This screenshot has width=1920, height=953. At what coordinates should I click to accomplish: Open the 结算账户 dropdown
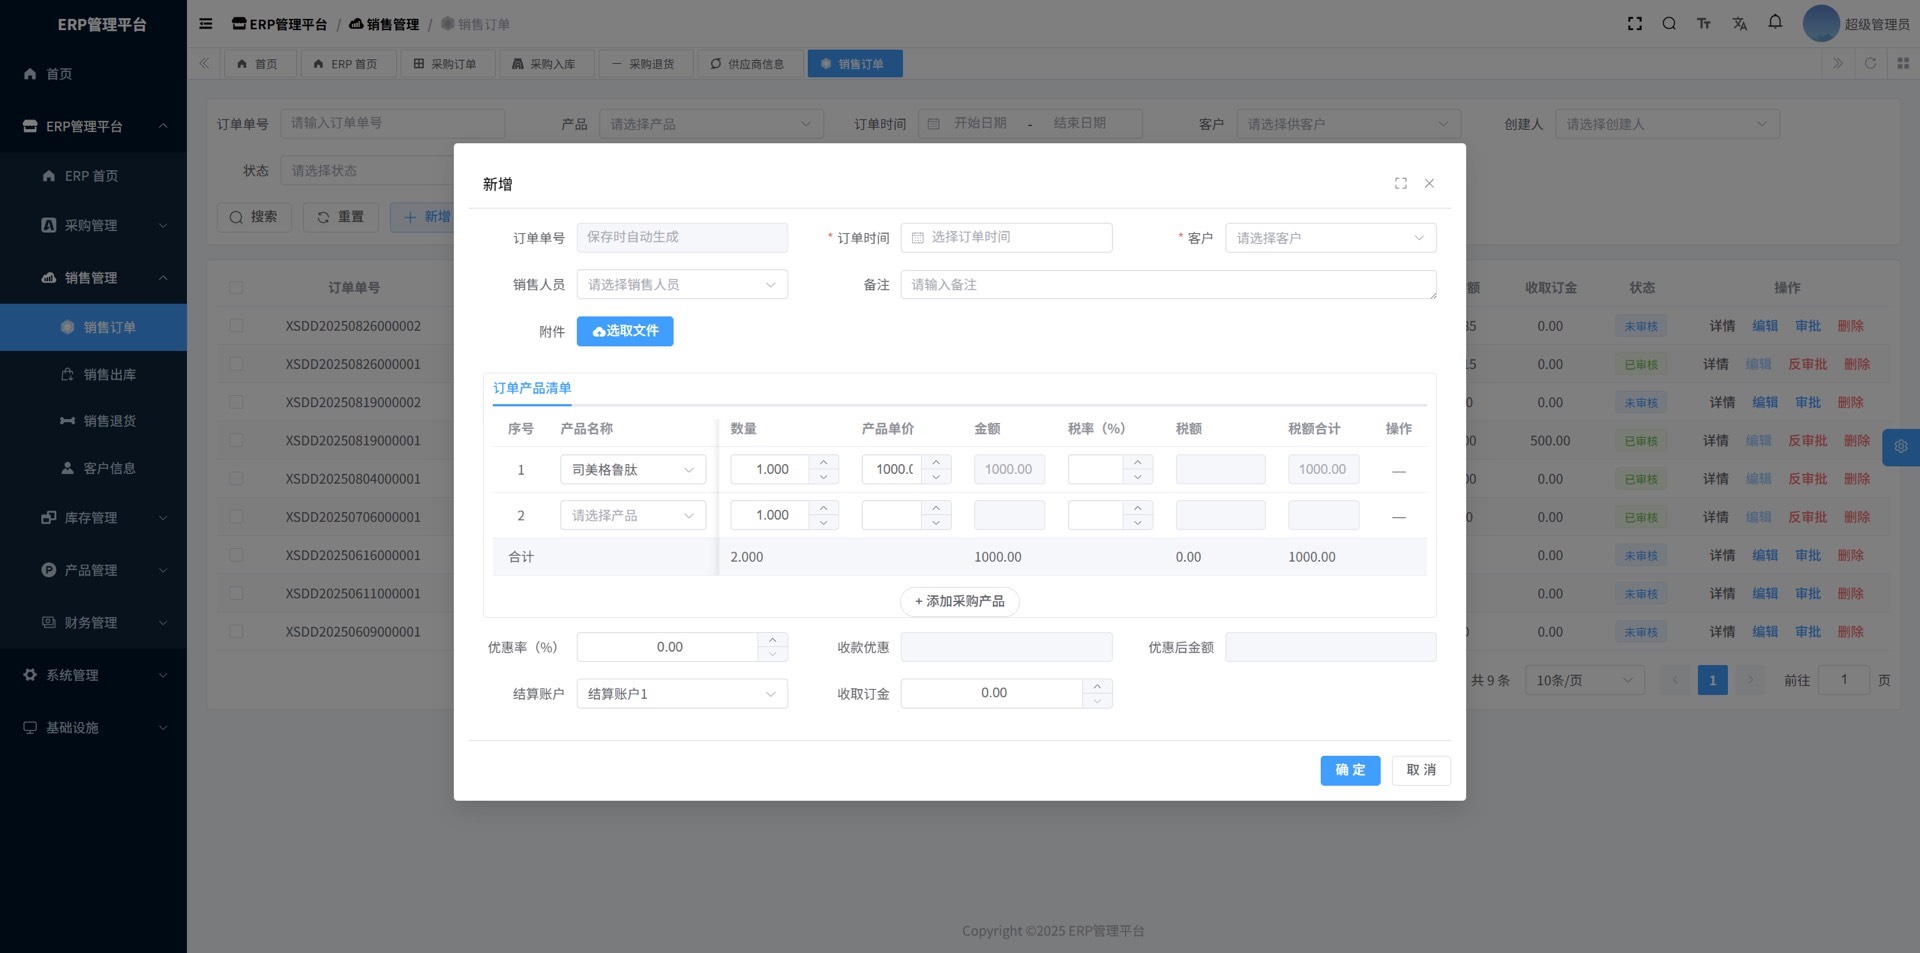(681, 694)
